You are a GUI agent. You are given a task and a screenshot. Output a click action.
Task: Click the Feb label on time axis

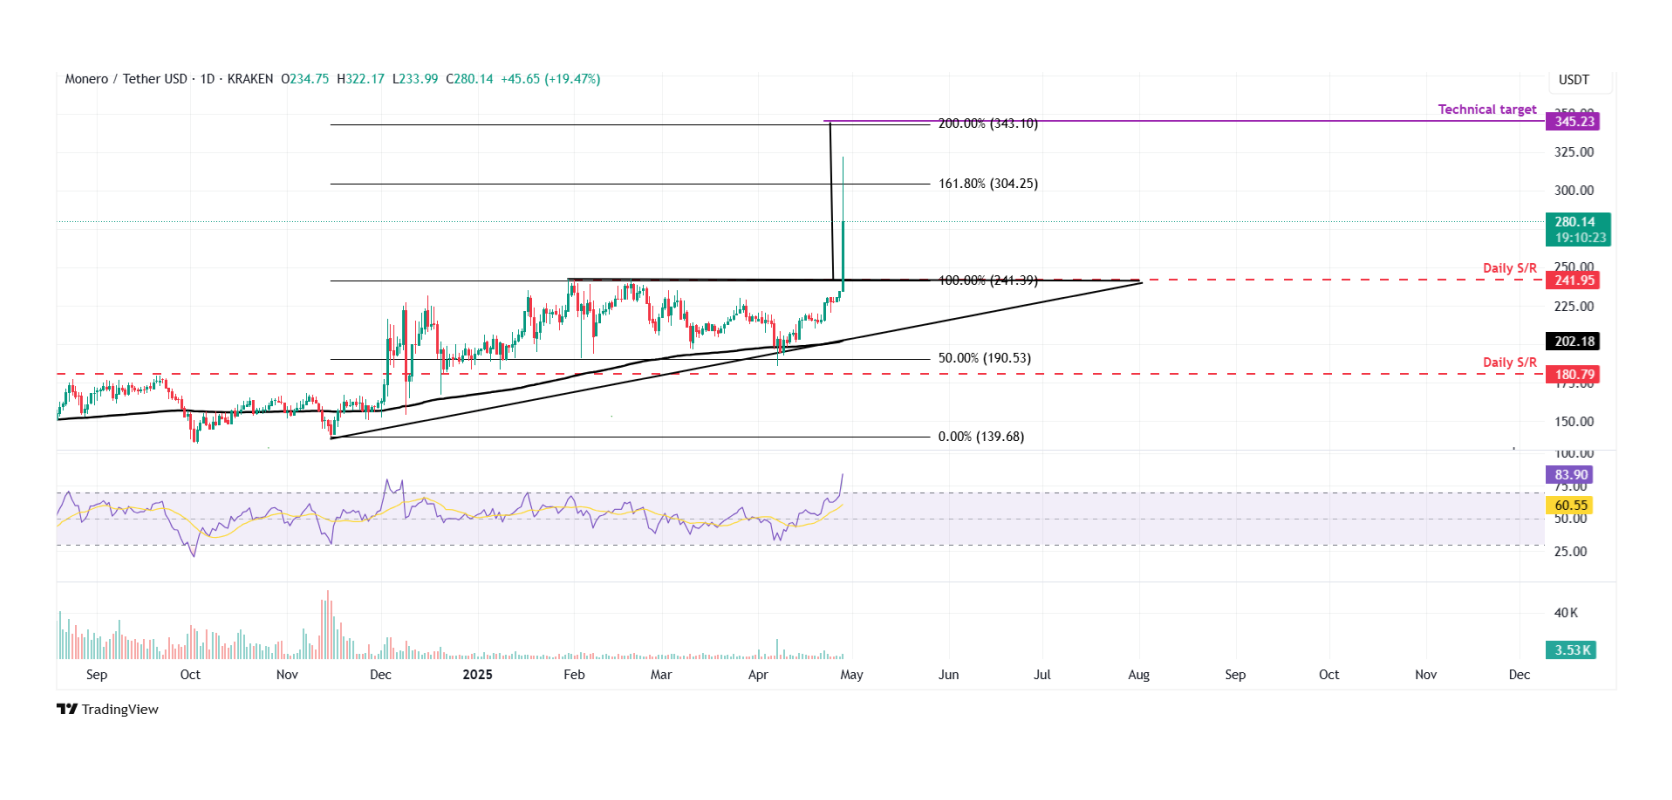pos(574,675)
